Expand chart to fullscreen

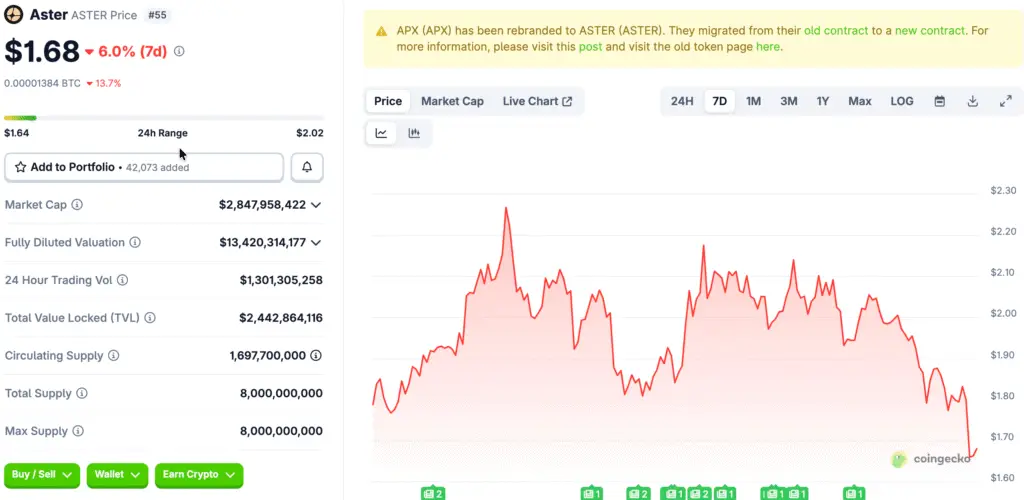click(1005, 101)
